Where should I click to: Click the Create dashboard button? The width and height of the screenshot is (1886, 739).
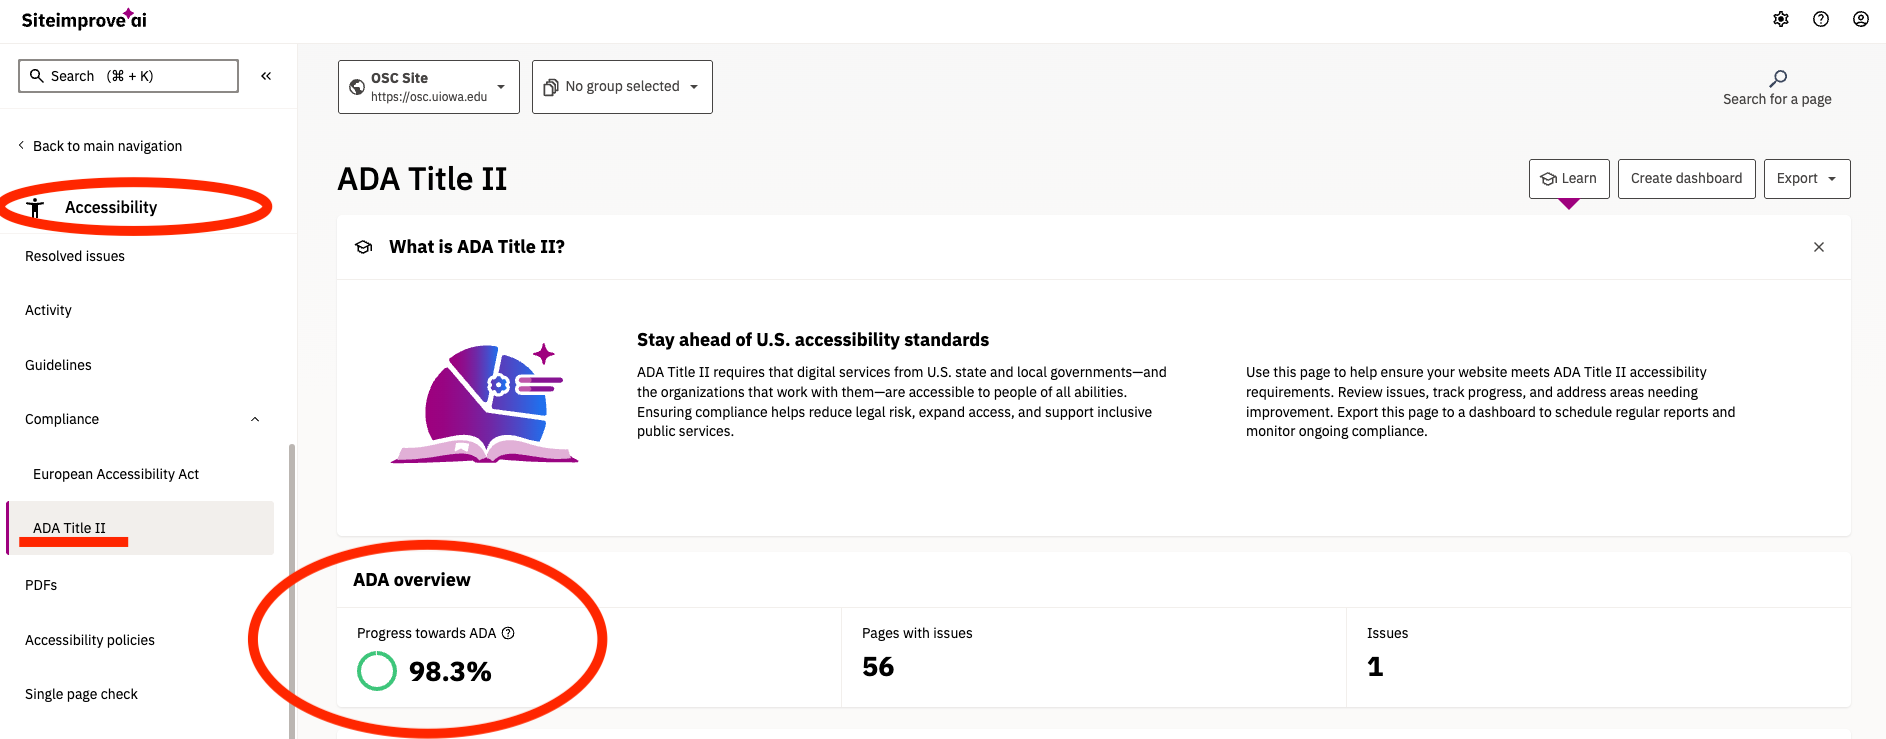click(x=1686, y=178)
